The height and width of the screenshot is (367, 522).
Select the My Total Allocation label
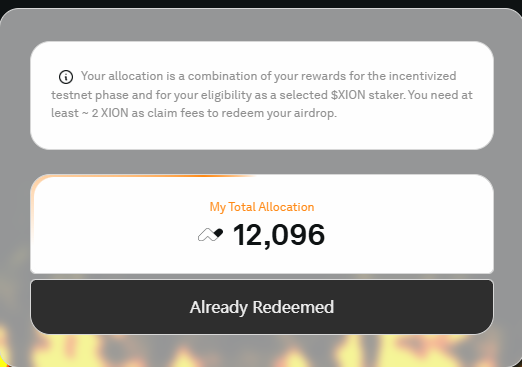(262, 207)
